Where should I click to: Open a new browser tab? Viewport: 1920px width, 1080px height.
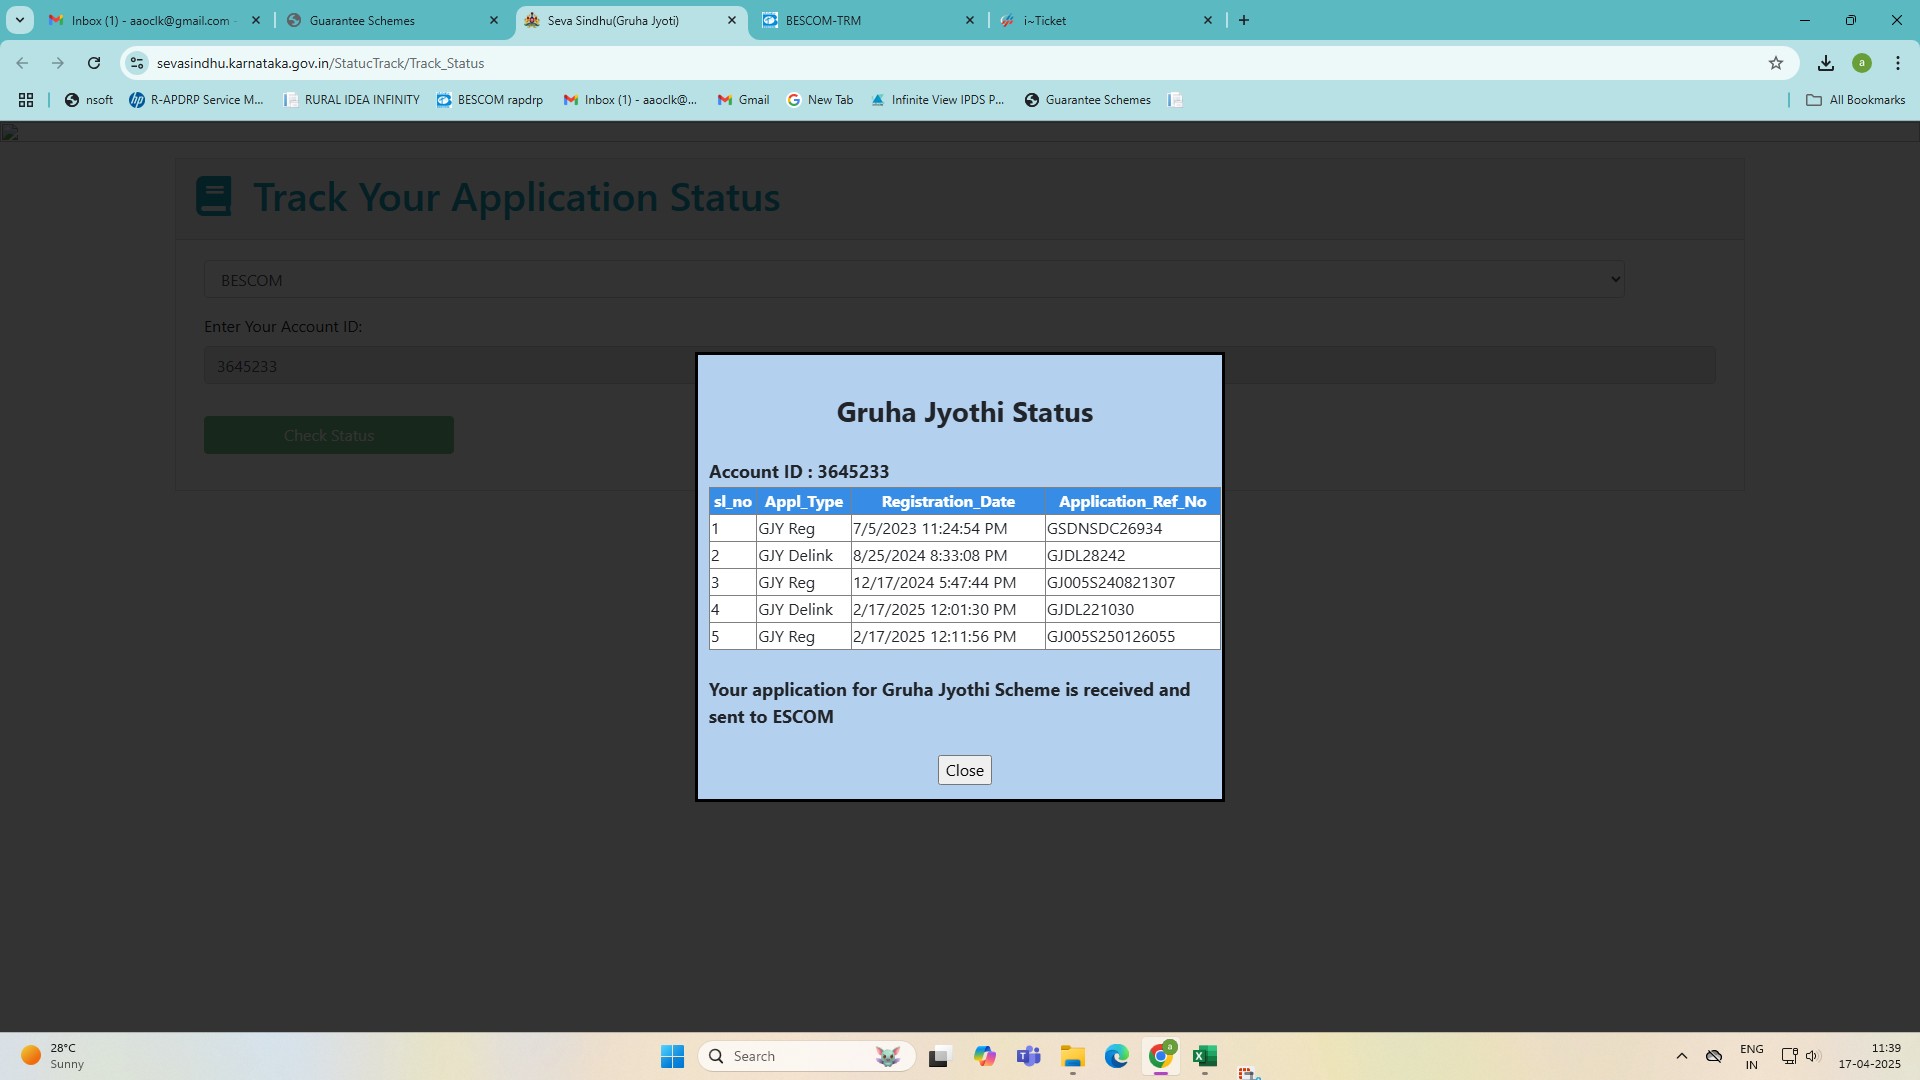coord(1244,20)
